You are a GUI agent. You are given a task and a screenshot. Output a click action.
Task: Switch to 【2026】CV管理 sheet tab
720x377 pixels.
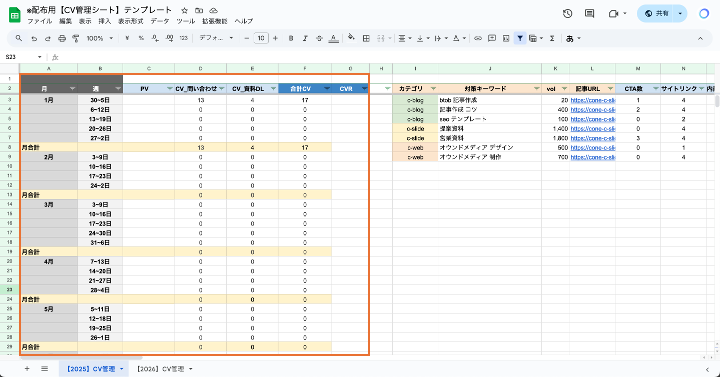(x=161, y=369)
